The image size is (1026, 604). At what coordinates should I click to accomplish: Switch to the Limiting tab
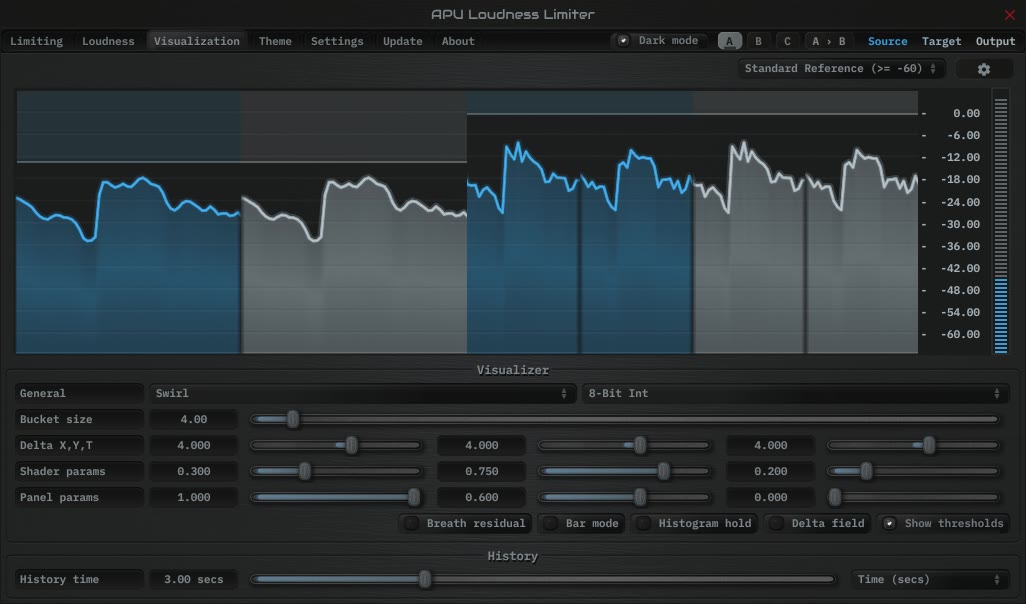37,41
